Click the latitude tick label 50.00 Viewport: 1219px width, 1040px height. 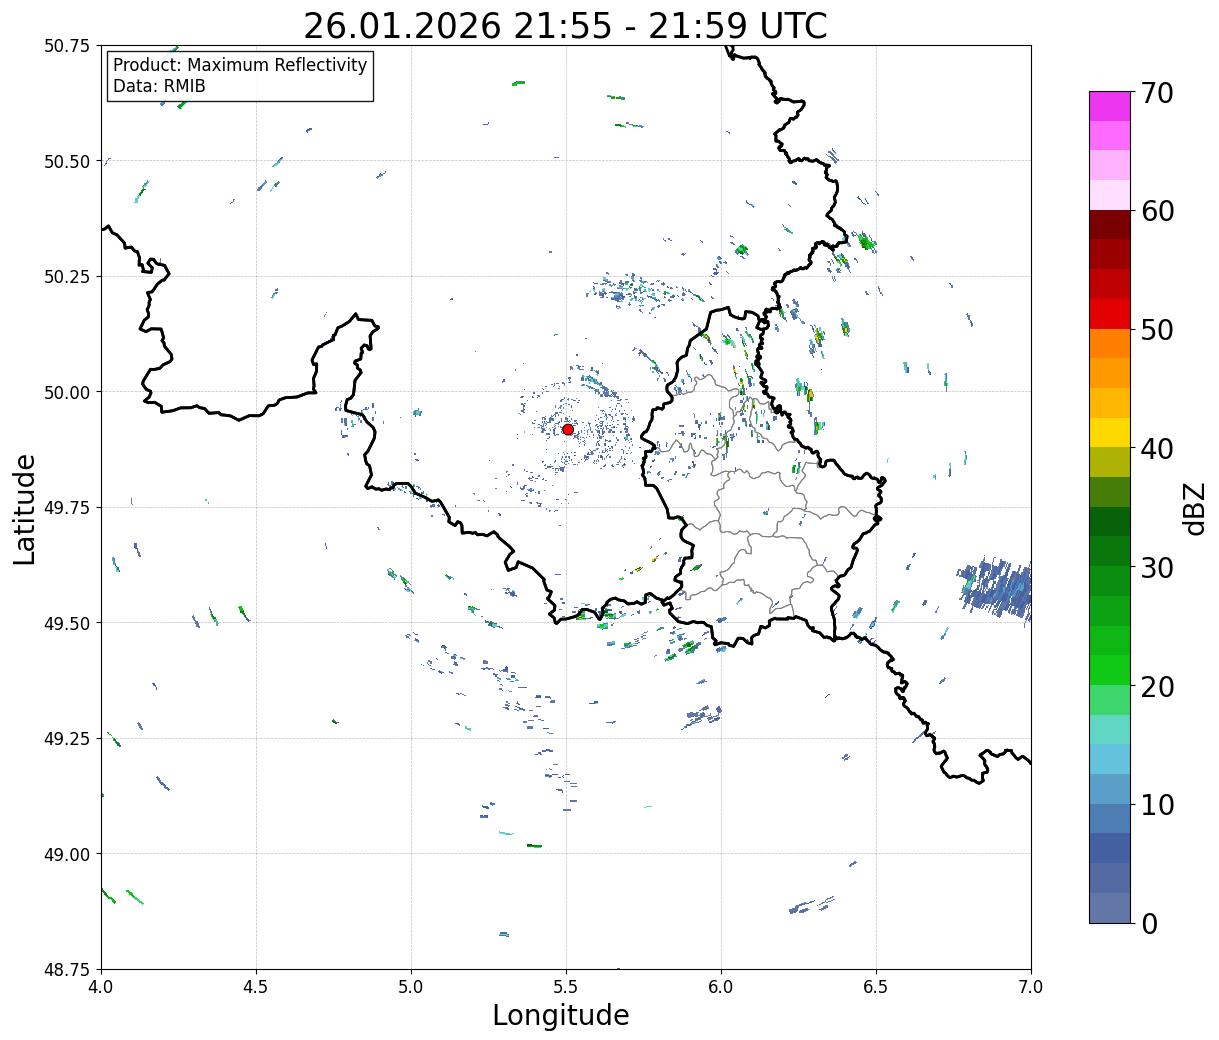(67, 393)
